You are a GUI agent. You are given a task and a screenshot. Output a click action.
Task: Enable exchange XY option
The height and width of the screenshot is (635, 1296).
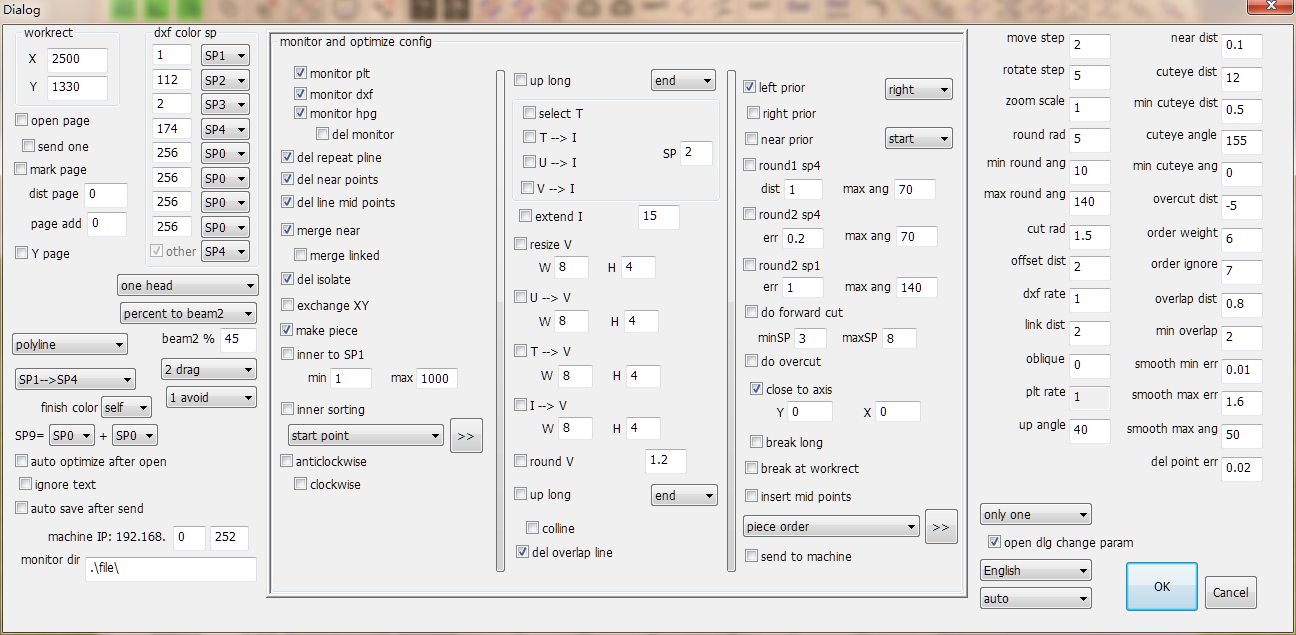click(288, 305)
